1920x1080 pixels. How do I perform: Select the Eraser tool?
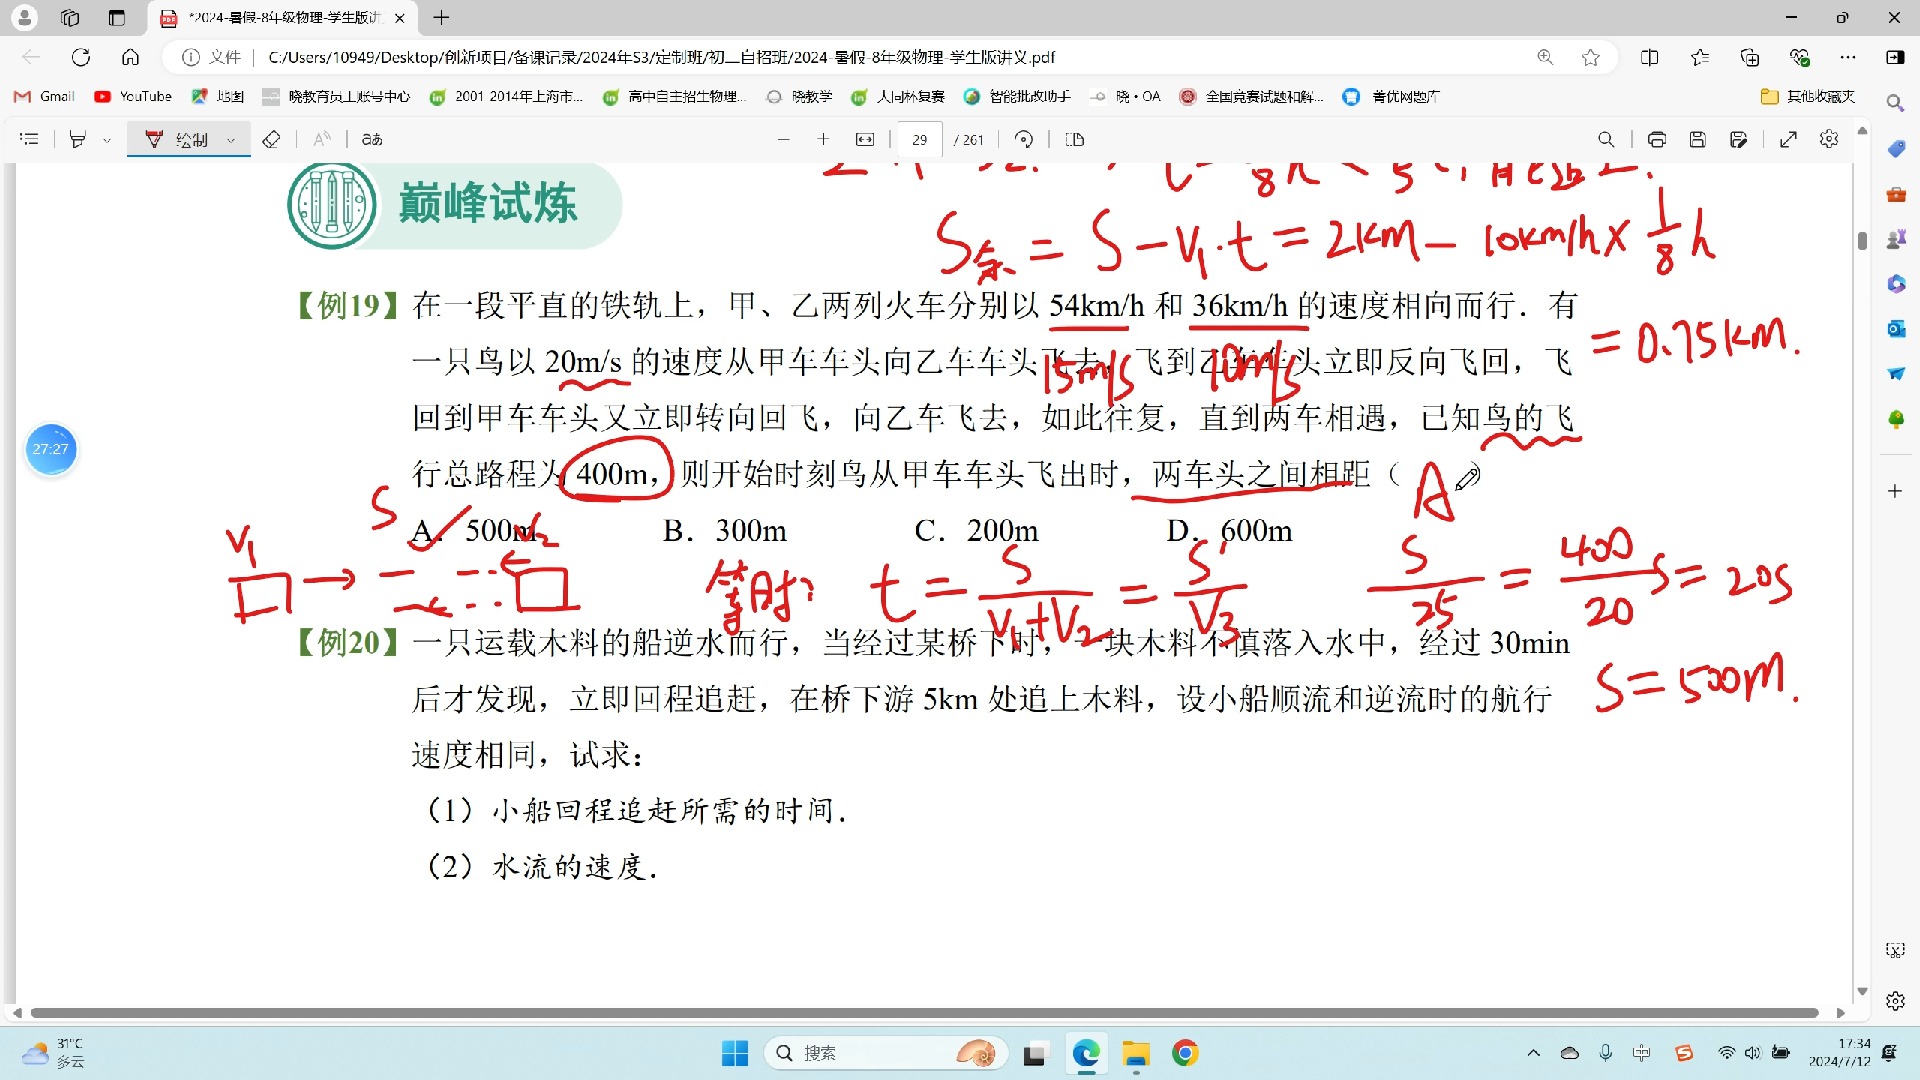pos(271,140)
